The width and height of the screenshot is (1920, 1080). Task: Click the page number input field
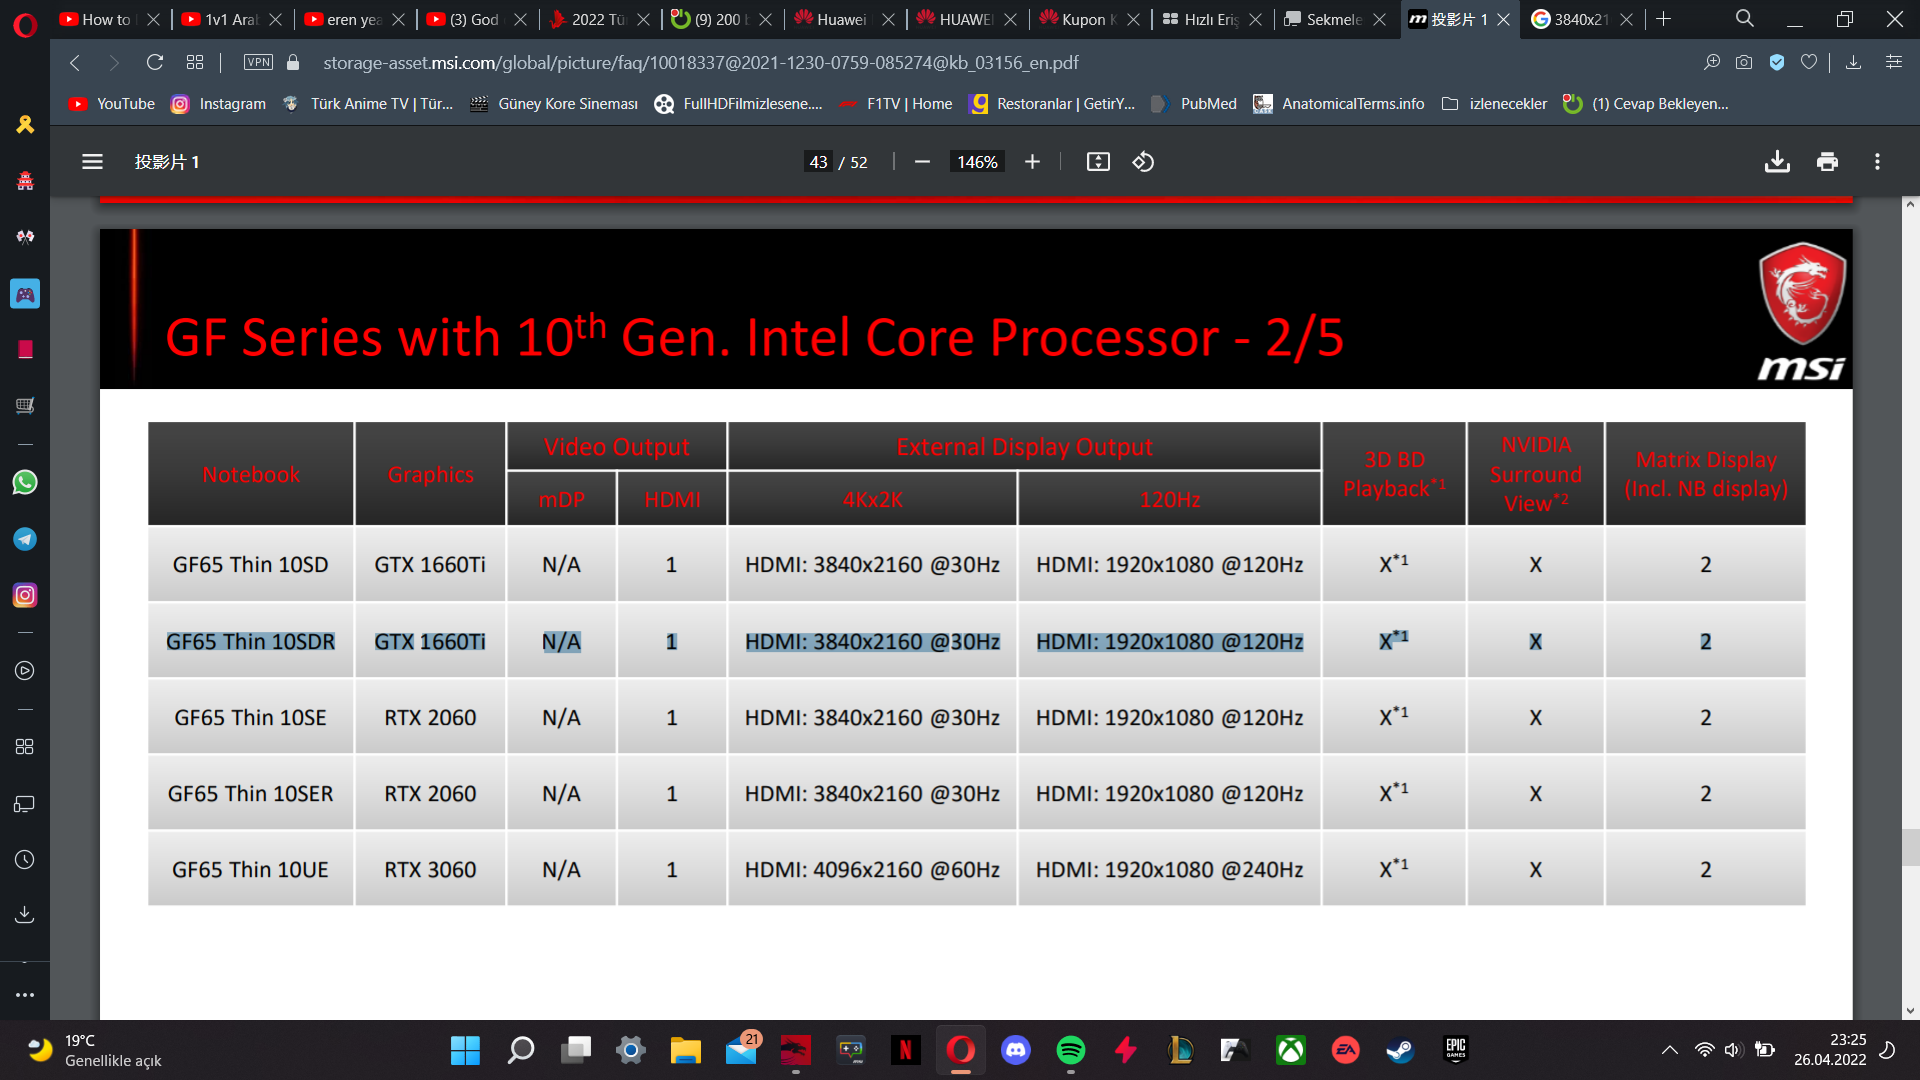coord(818,162)
